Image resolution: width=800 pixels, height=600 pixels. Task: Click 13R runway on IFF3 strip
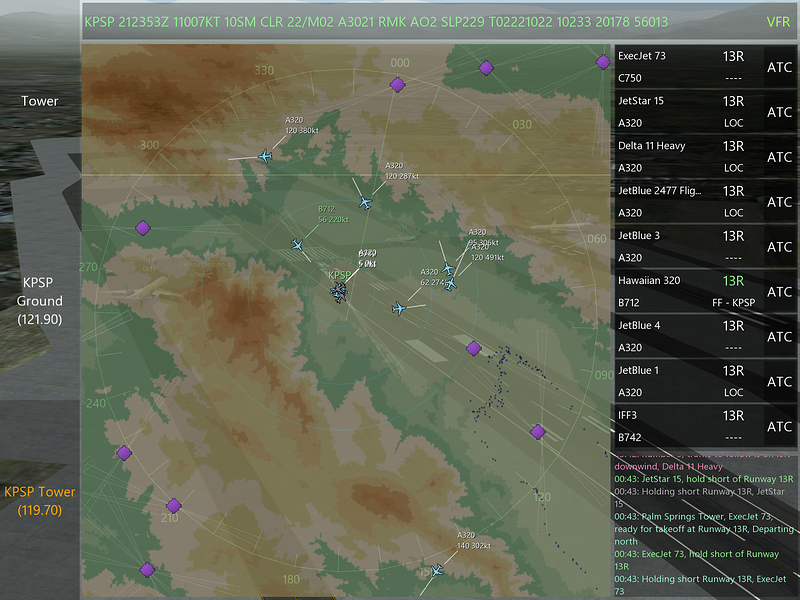[x=733, y=416]
